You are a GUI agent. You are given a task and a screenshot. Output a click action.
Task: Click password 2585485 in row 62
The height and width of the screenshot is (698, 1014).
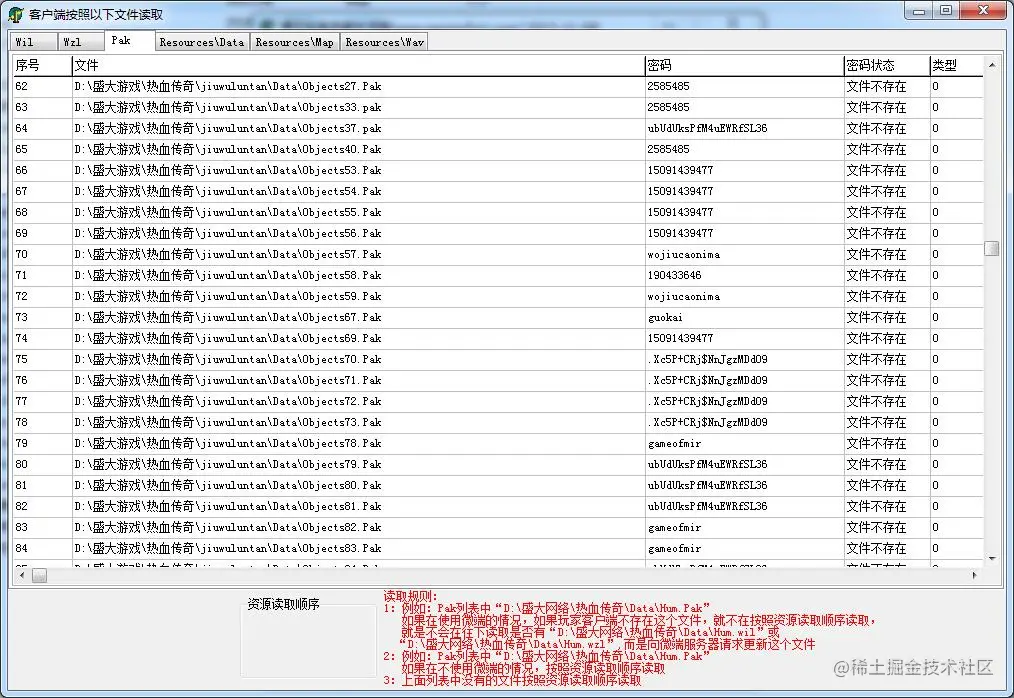(669, 86)
